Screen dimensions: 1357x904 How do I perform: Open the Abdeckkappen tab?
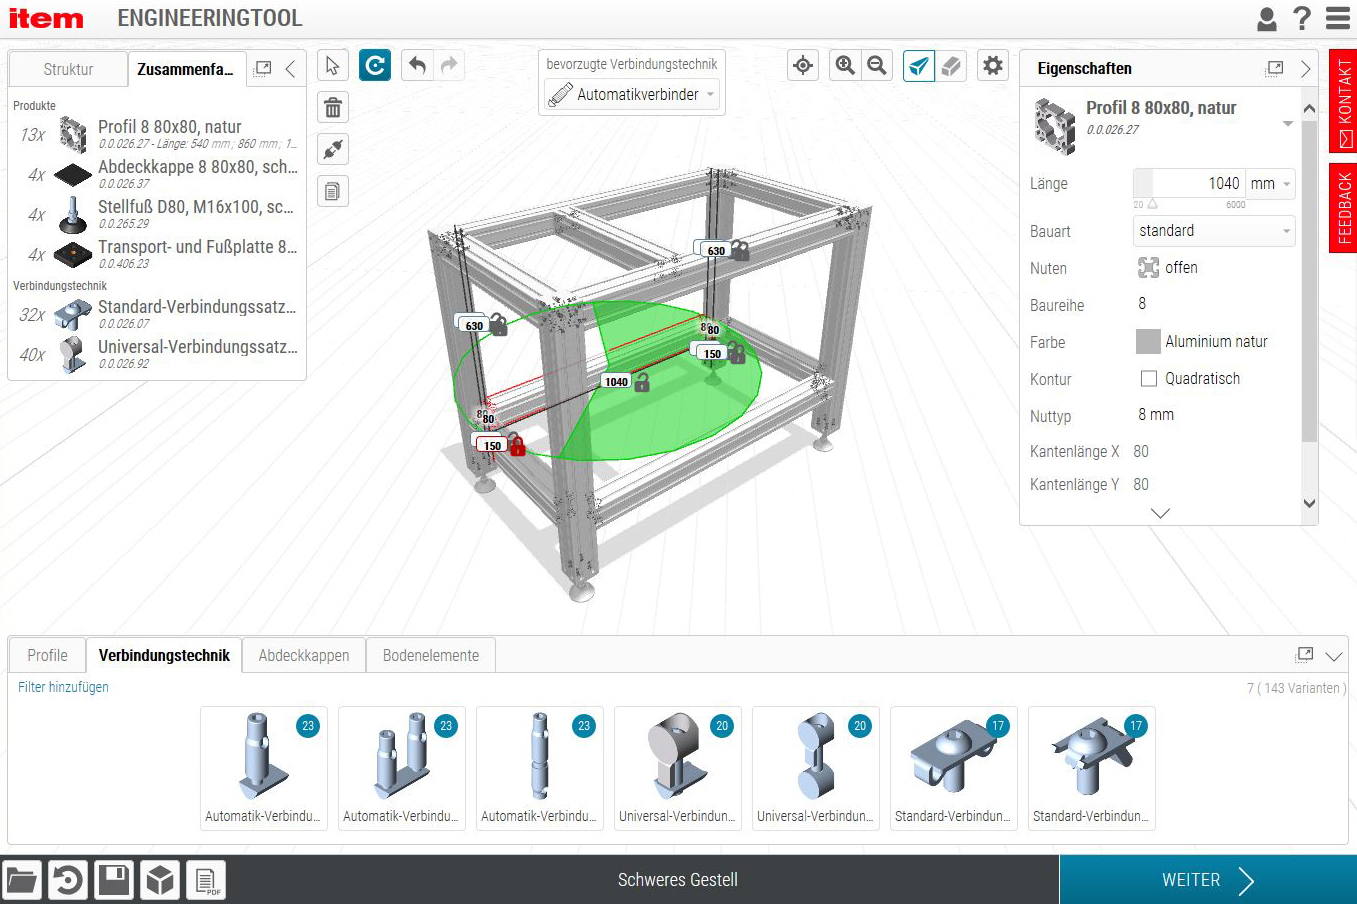303,655
